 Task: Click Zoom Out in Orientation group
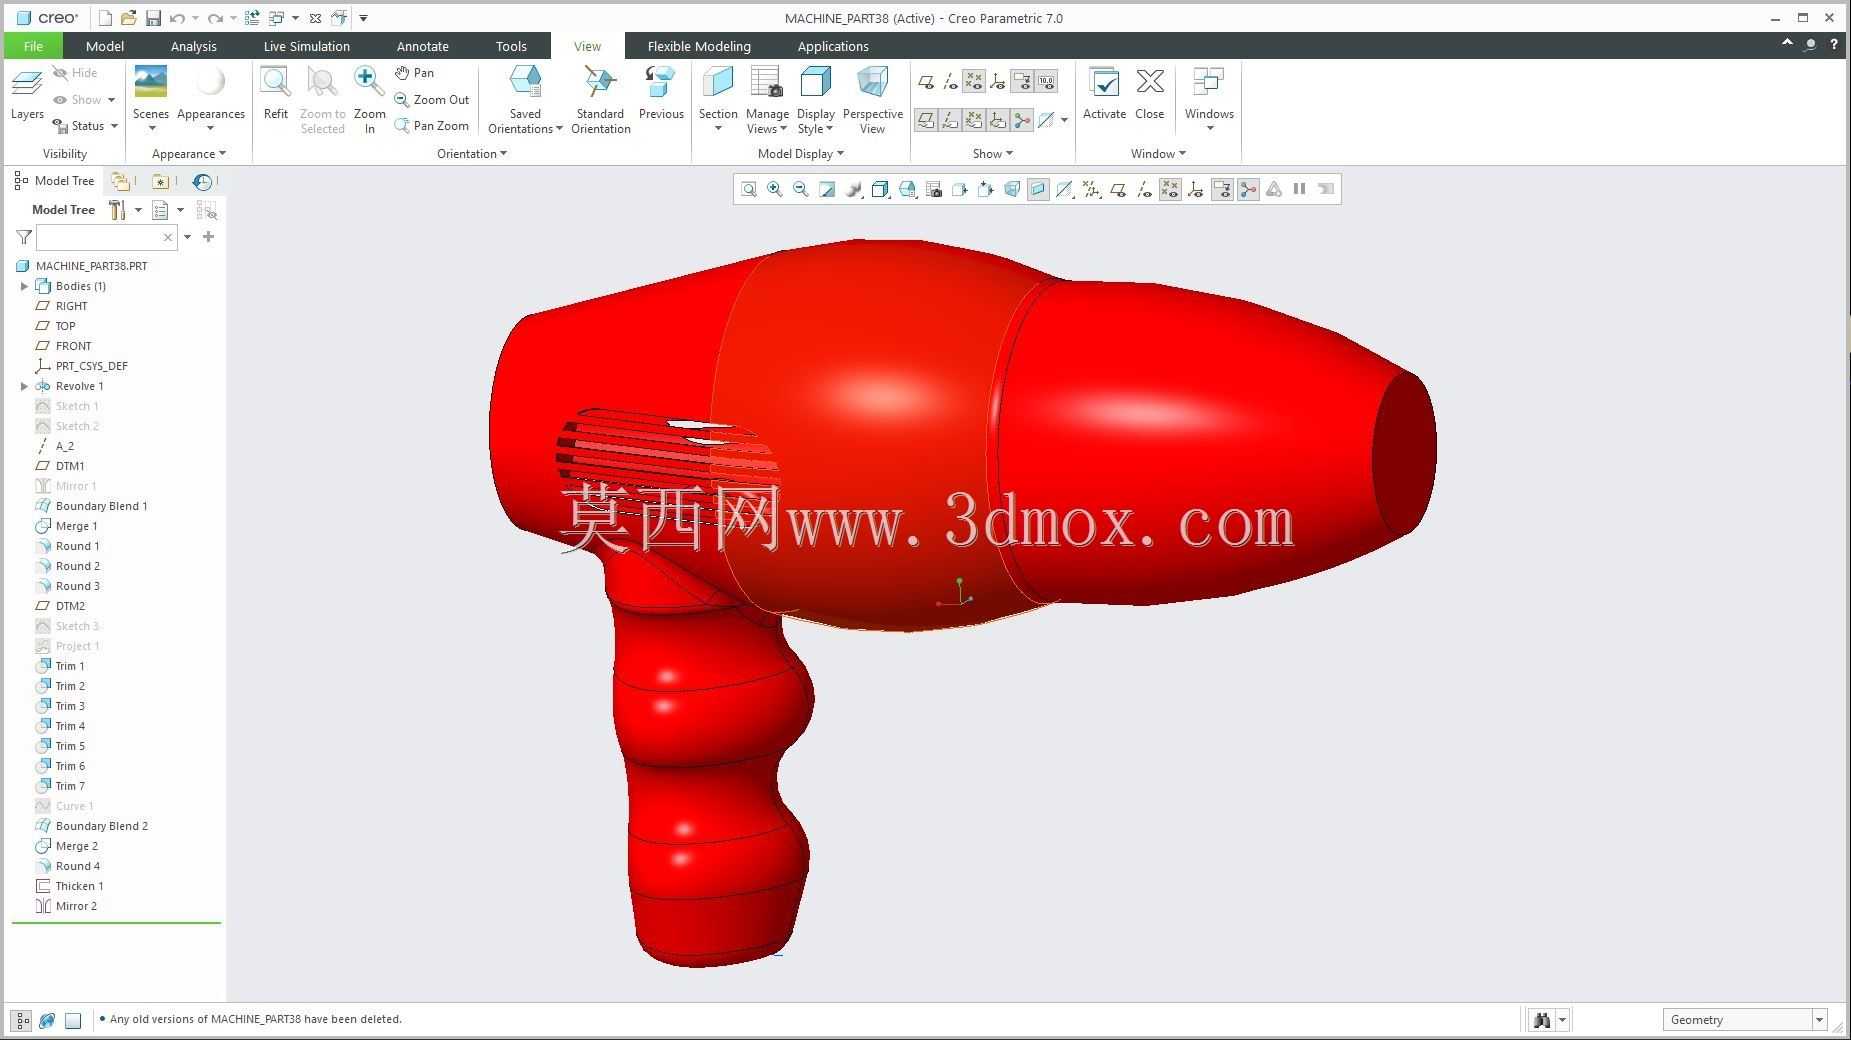[x=432, y=100]
